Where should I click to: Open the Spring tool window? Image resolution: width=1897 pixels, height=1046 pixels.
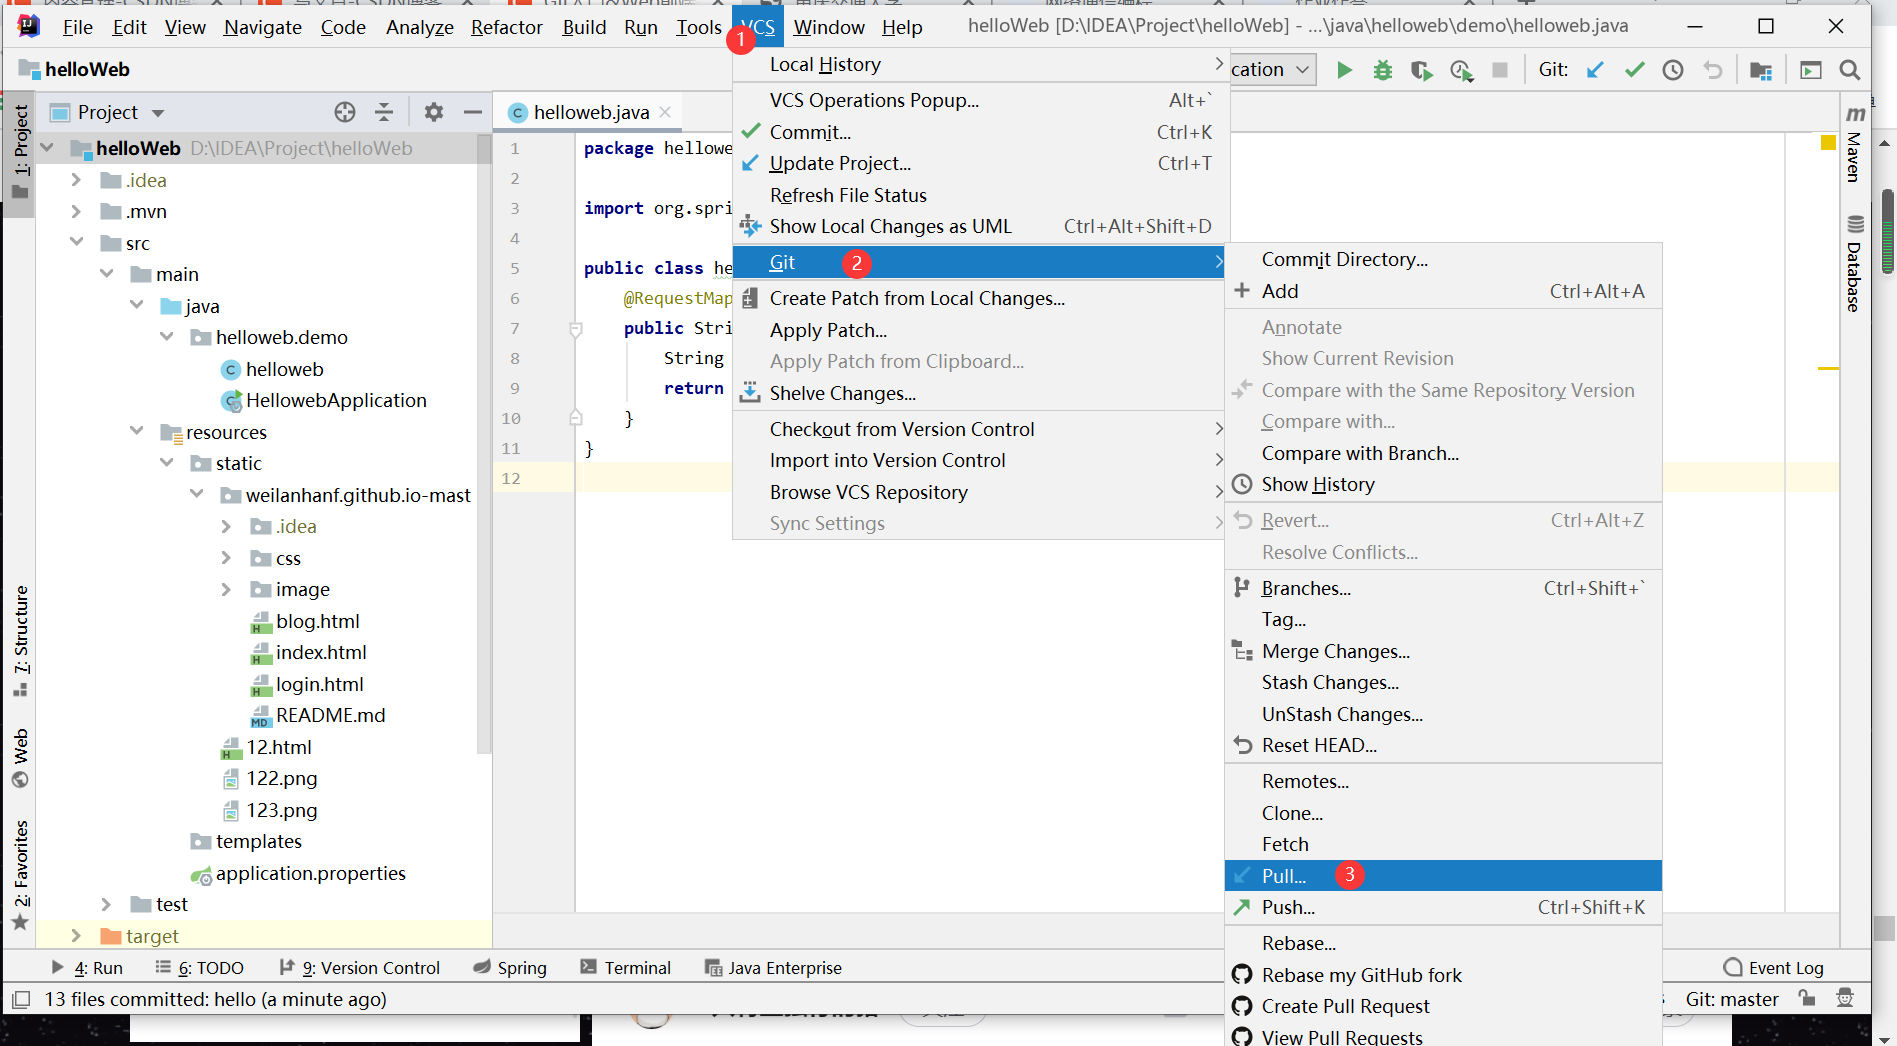click(x=510, y=967)
